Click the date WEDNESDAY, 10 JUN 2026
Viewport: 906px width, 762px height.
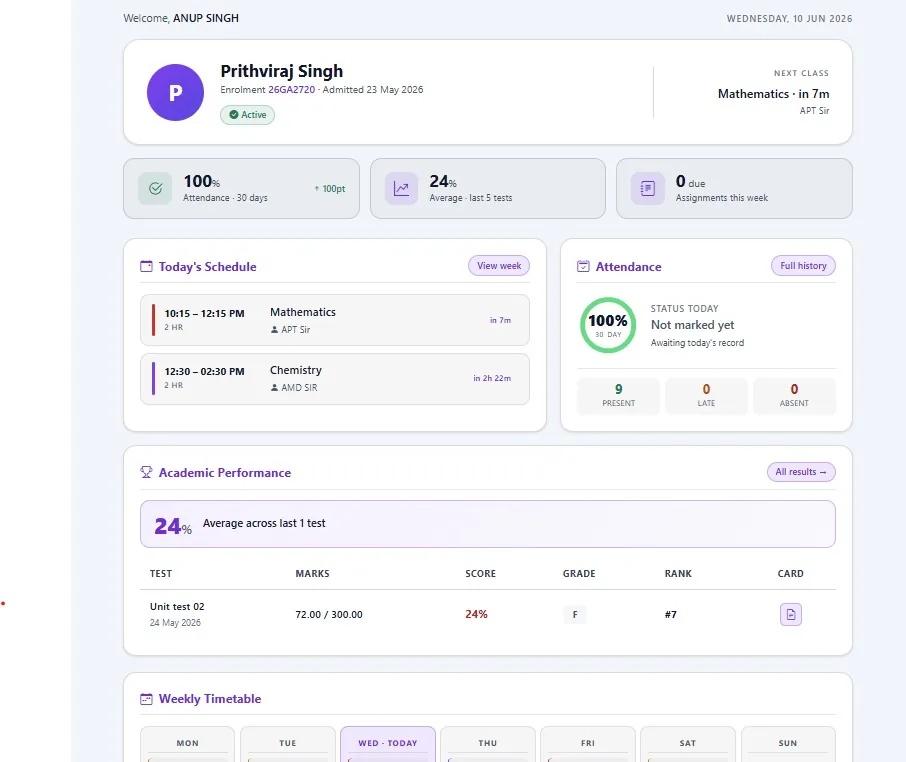click(x=789, y=18)
